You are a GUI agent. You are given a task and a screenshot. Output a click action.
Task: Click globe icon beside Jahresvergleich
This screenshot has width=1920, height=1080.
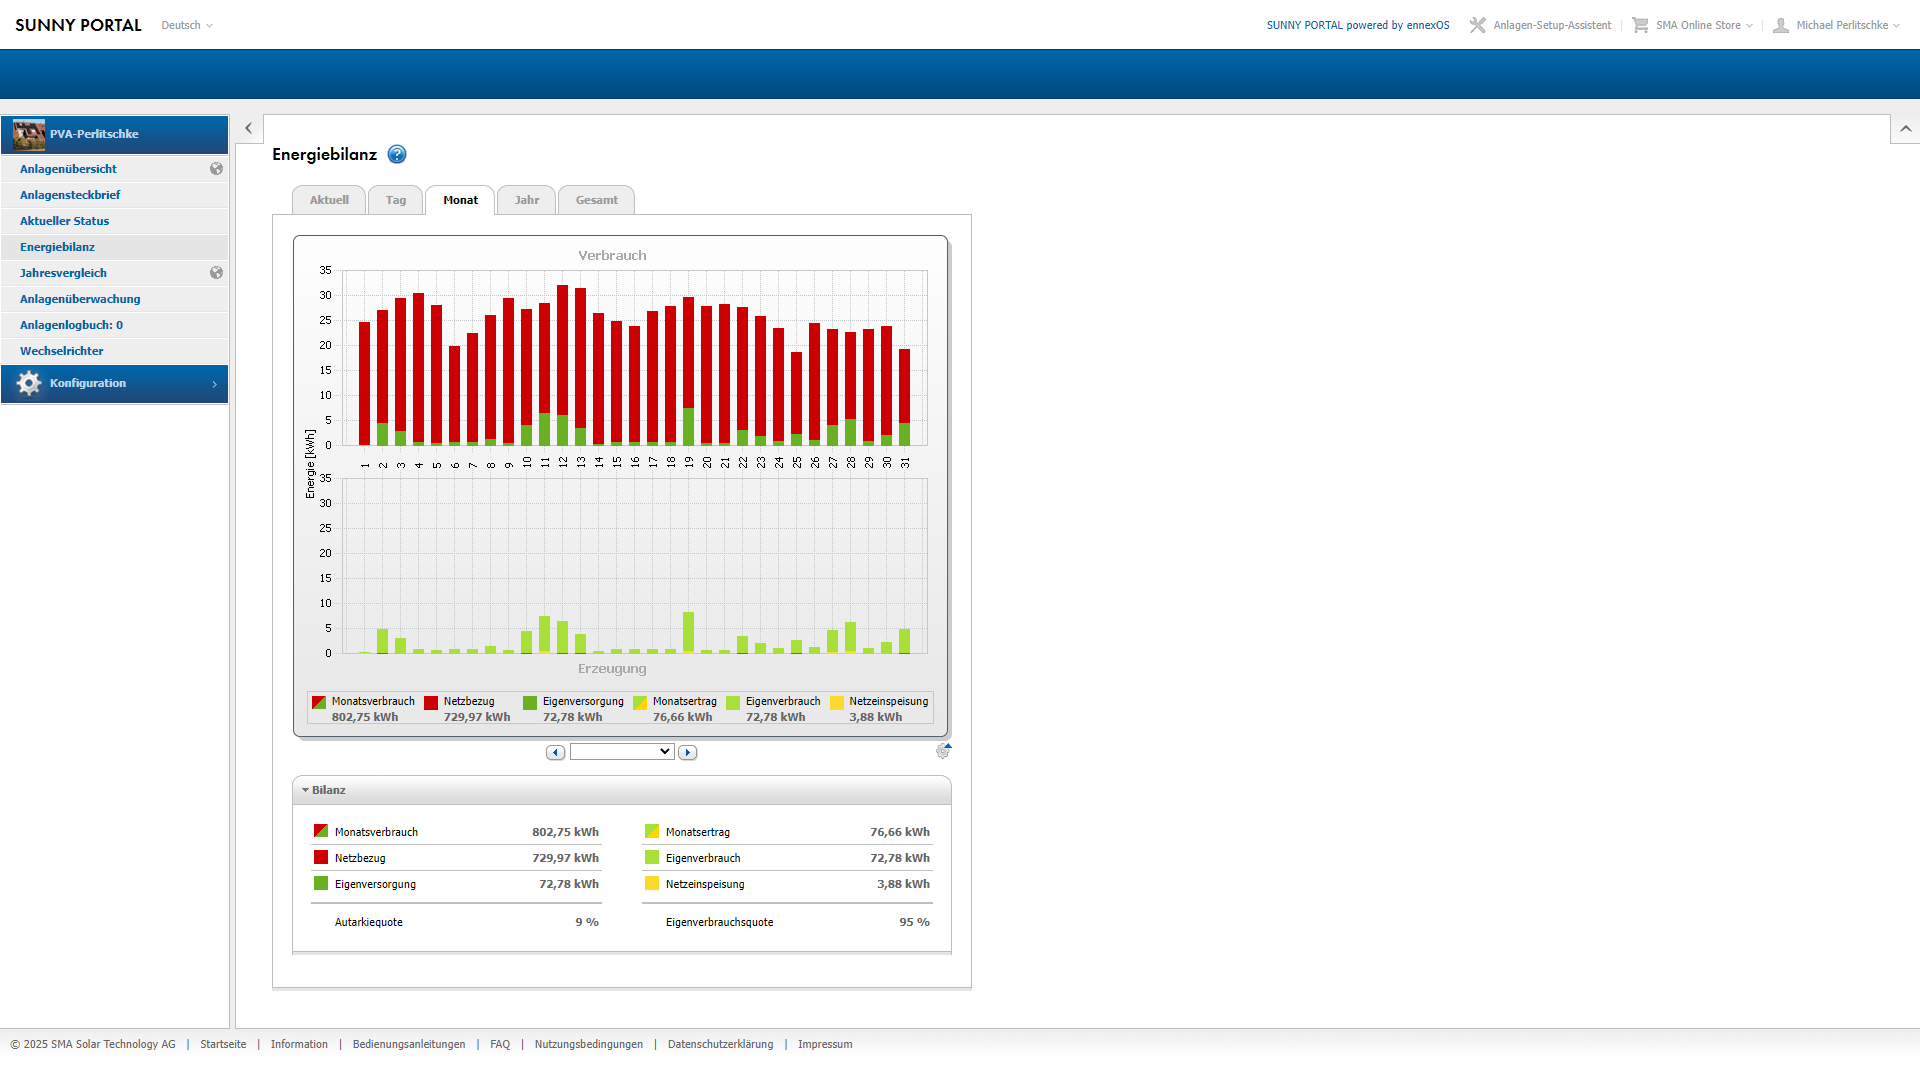click(x=216, y=273)
